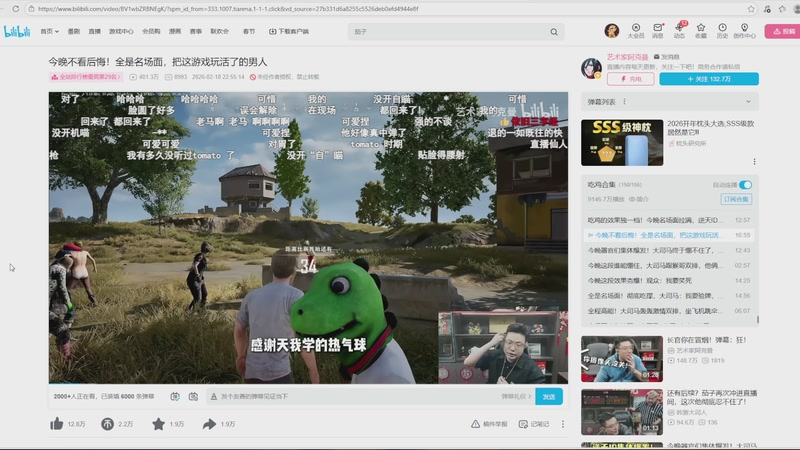This screenshot has width=800, height=450.
Task: Open 游戏中心 in the top navigation
Action: [x=121, y=32]
